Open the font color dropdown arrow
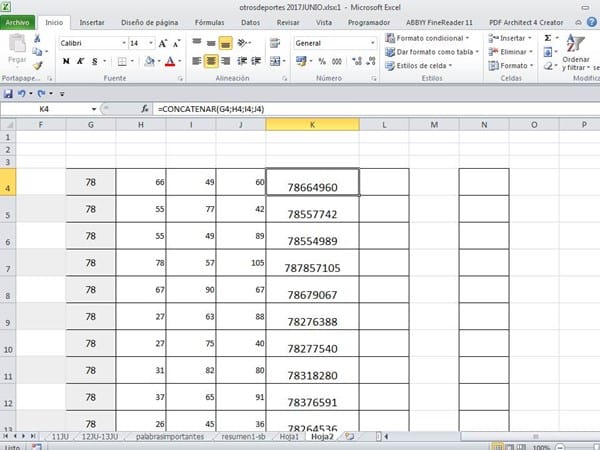600x450 pixels. (x=179, y=61)
